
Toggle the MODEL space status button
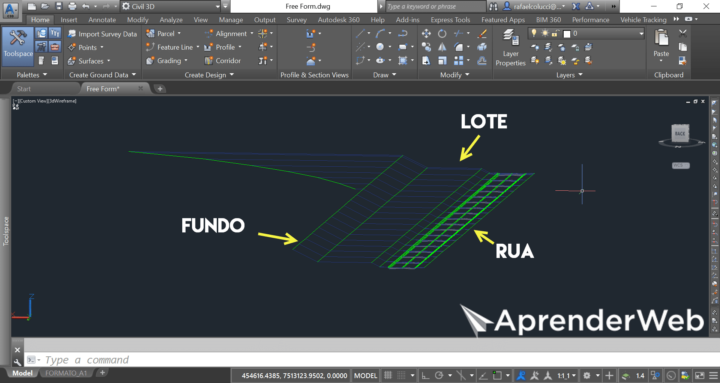(x=366, y=375)
